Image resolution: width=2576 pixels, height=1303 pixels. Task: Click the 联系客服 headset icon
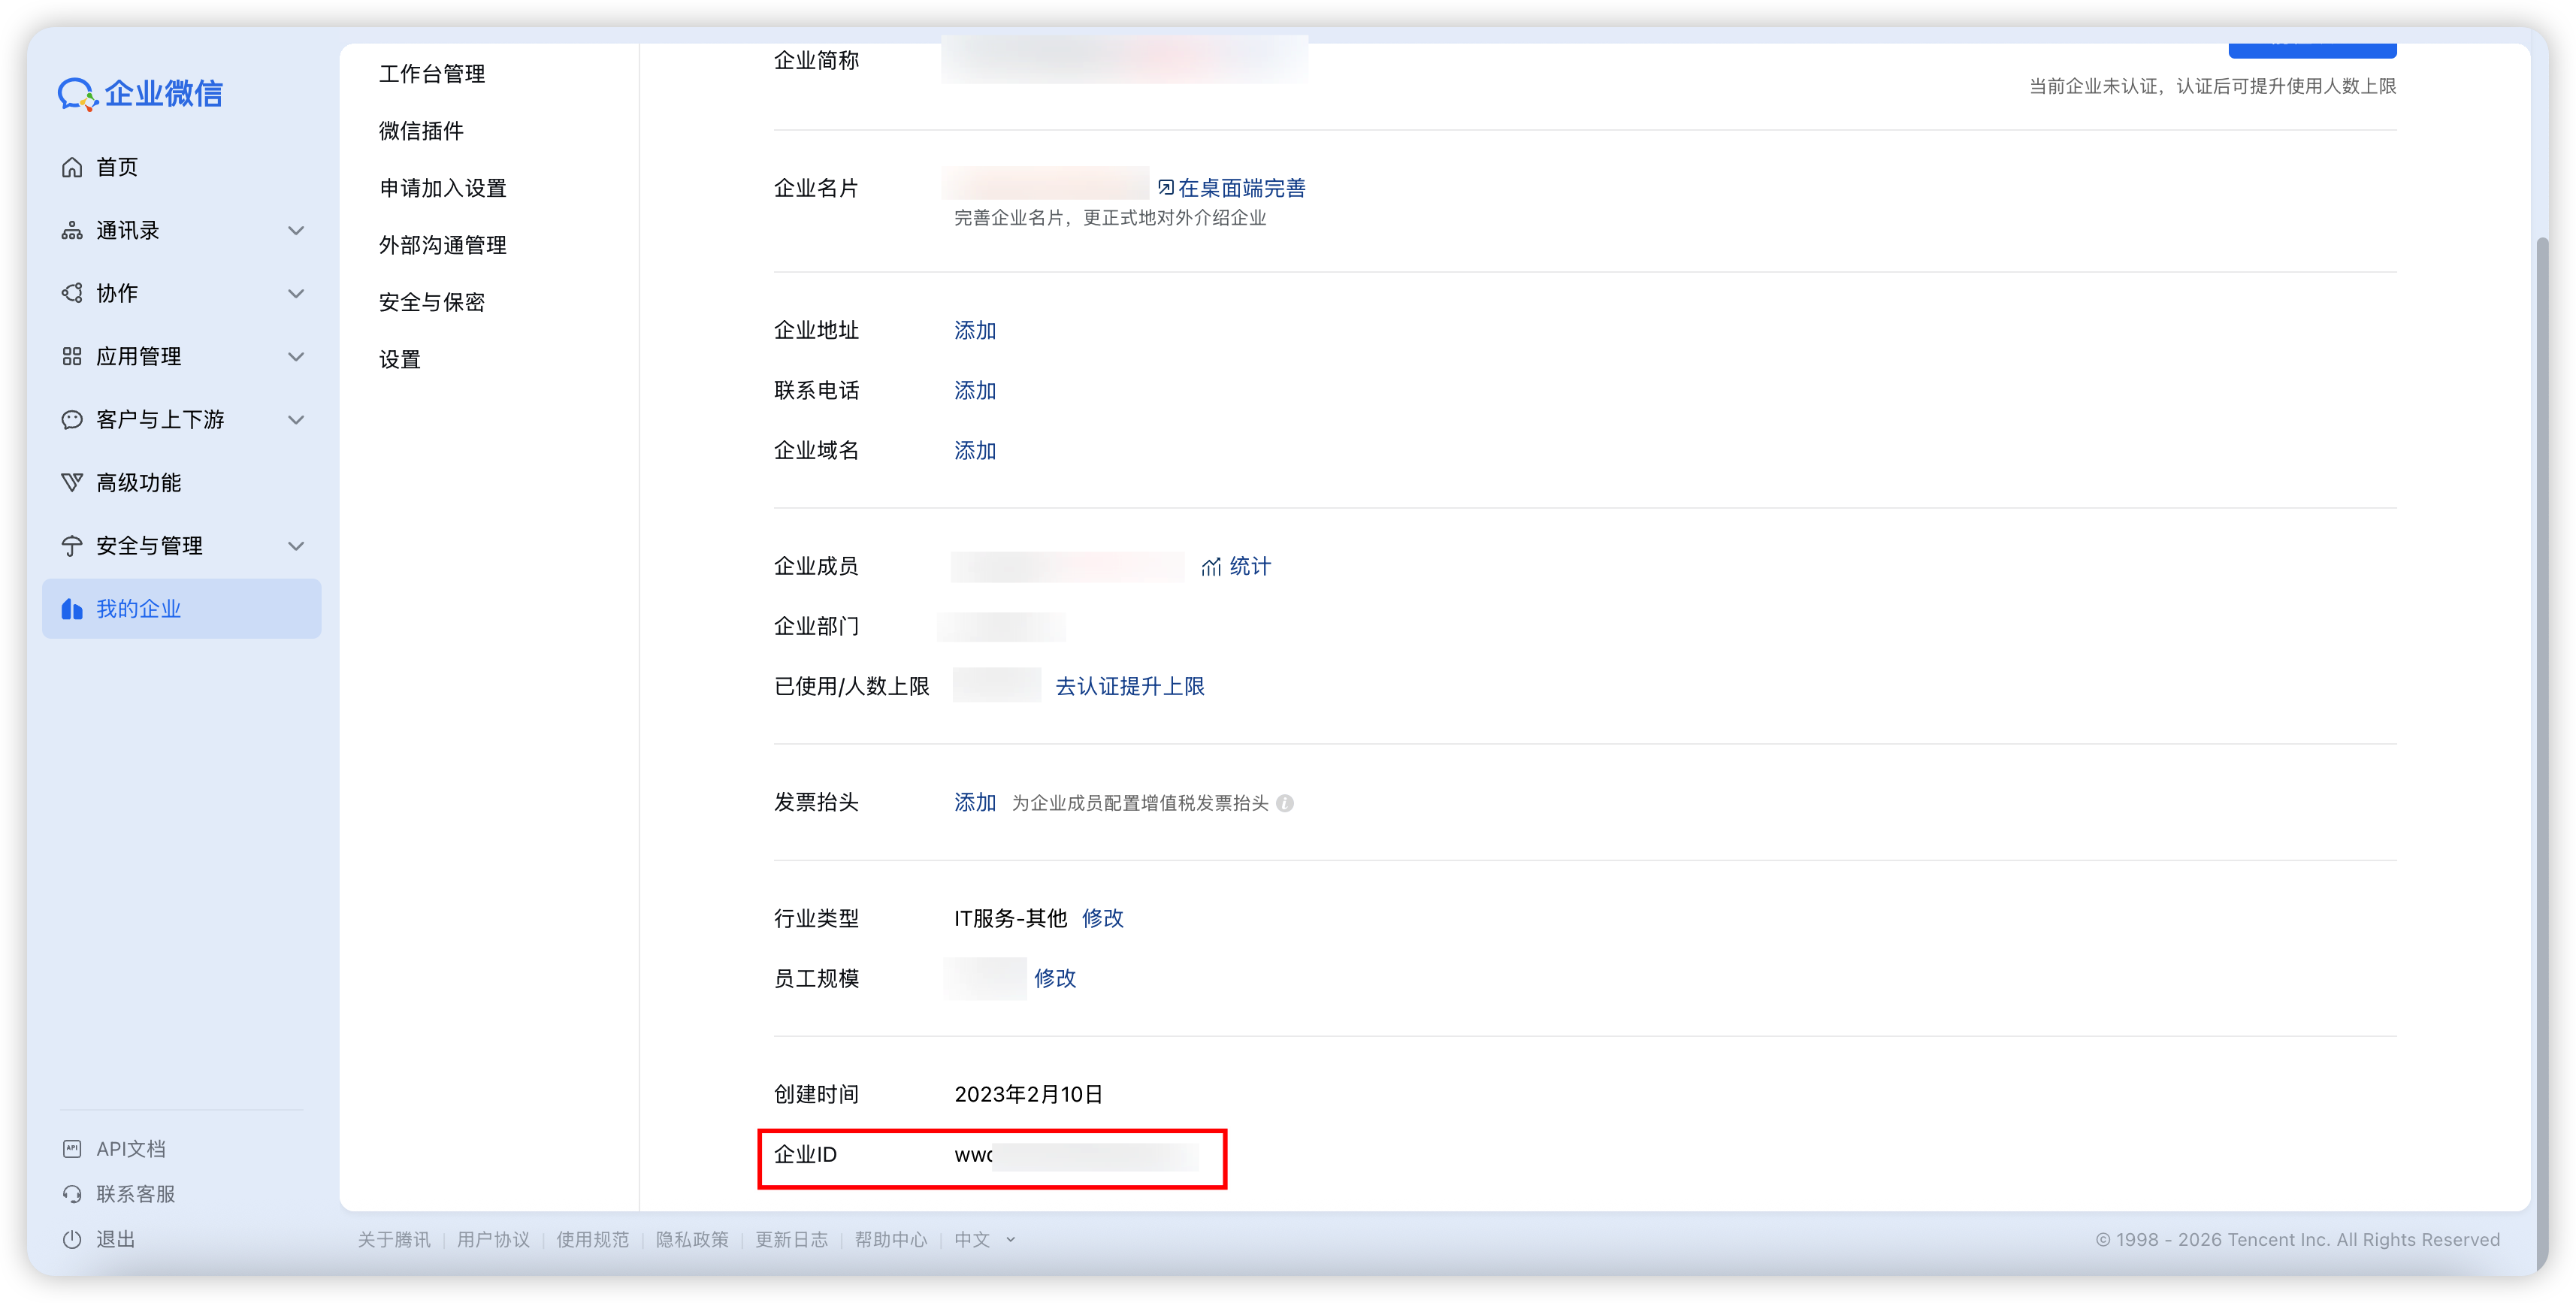click(x=72, y=1194)
